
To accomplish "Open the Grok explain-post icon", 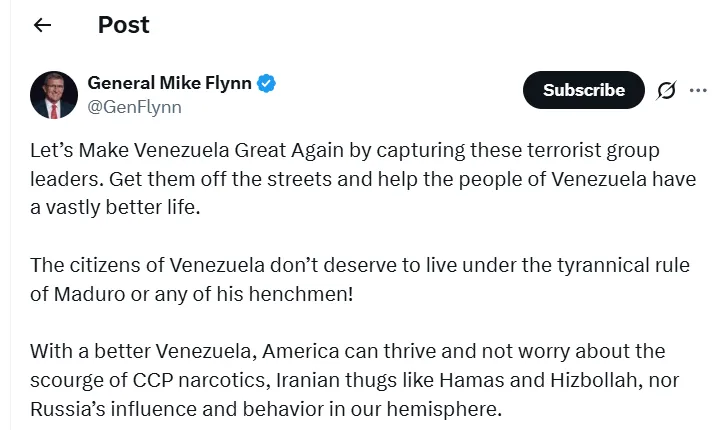I will tap(666, 90).
